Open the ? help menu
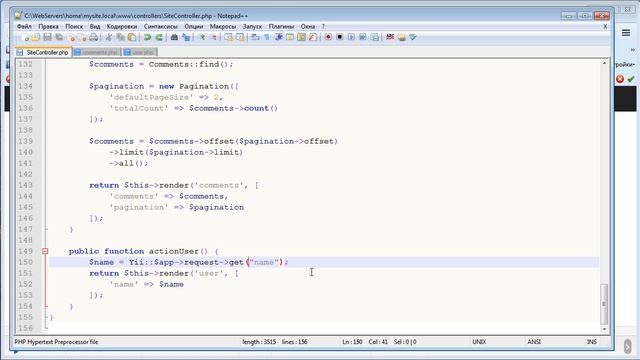The width and height of the screenshot is (640, 360). point(323,27)
